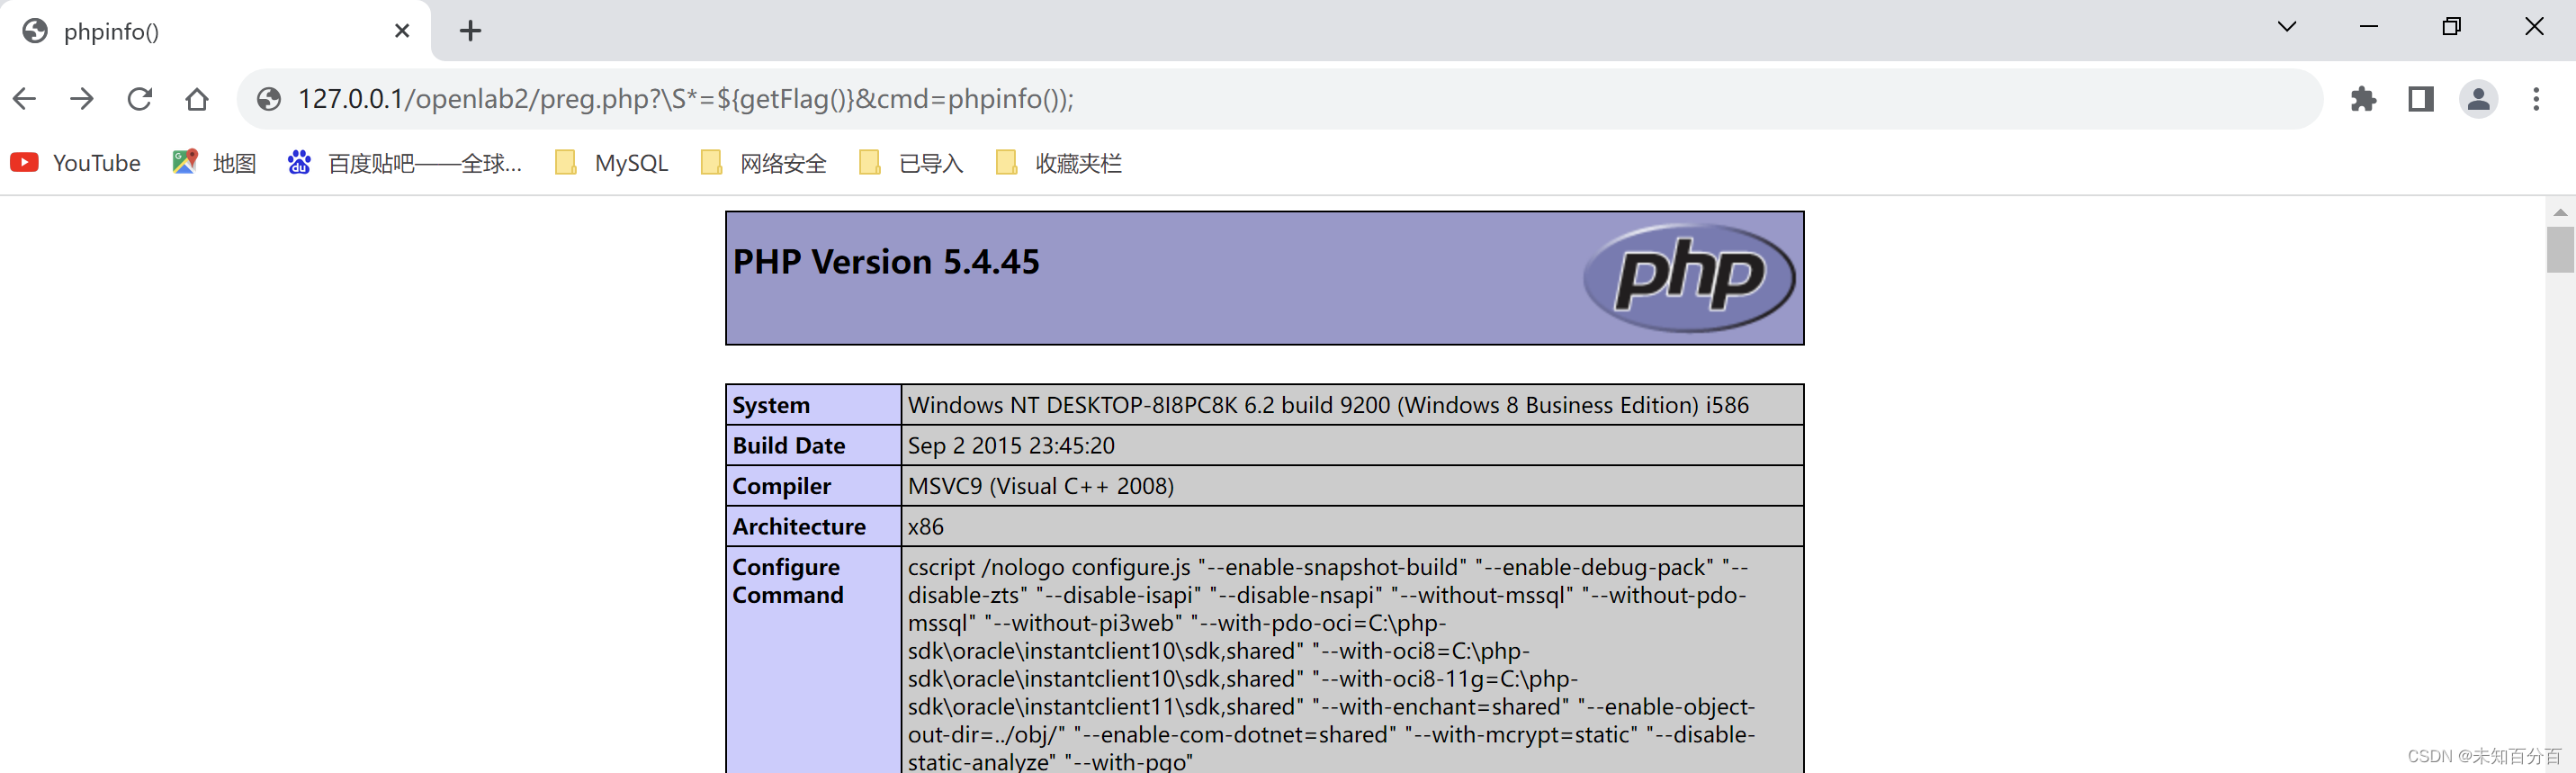This screenshot has height=773, width=2576.
Task: Open the 收藏夹栏 bookmarks folder
Action: (x=1059, y=163)
